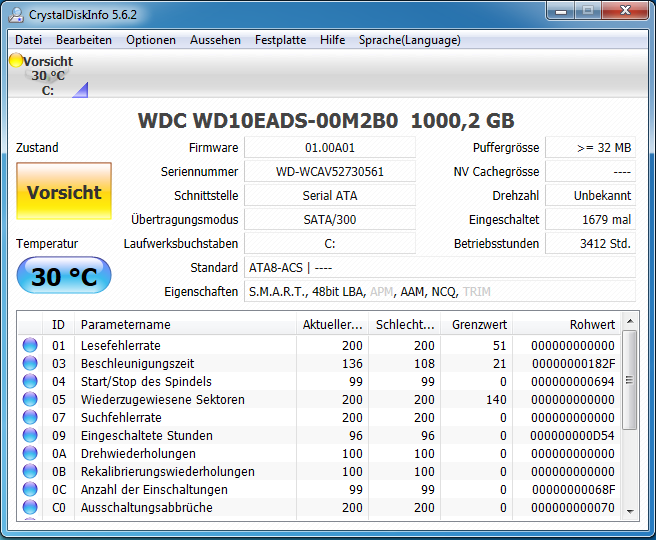This screenshot has width=656, height=540.
Task: Click the blue status orb for Beschleunigungszeit
Action: [30, 363]
